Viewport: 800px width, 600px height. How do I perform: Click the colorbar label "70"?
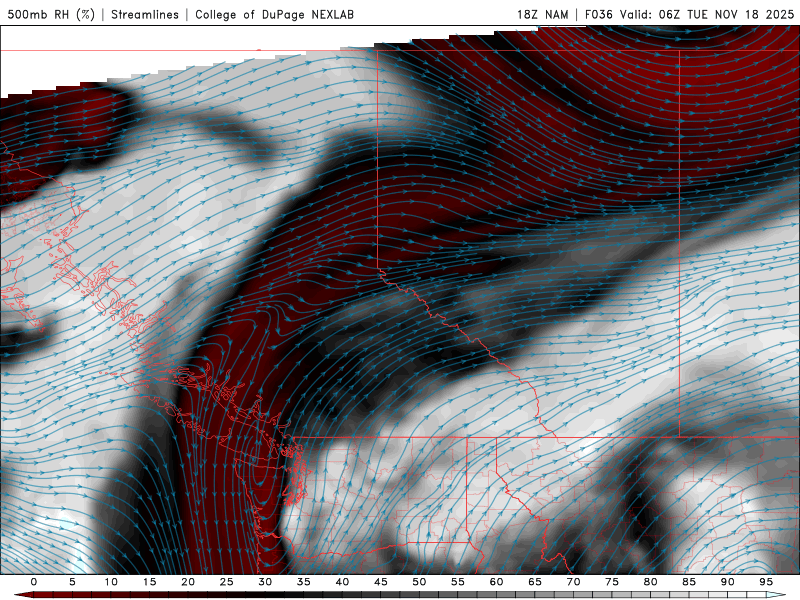tap(573, 582)
